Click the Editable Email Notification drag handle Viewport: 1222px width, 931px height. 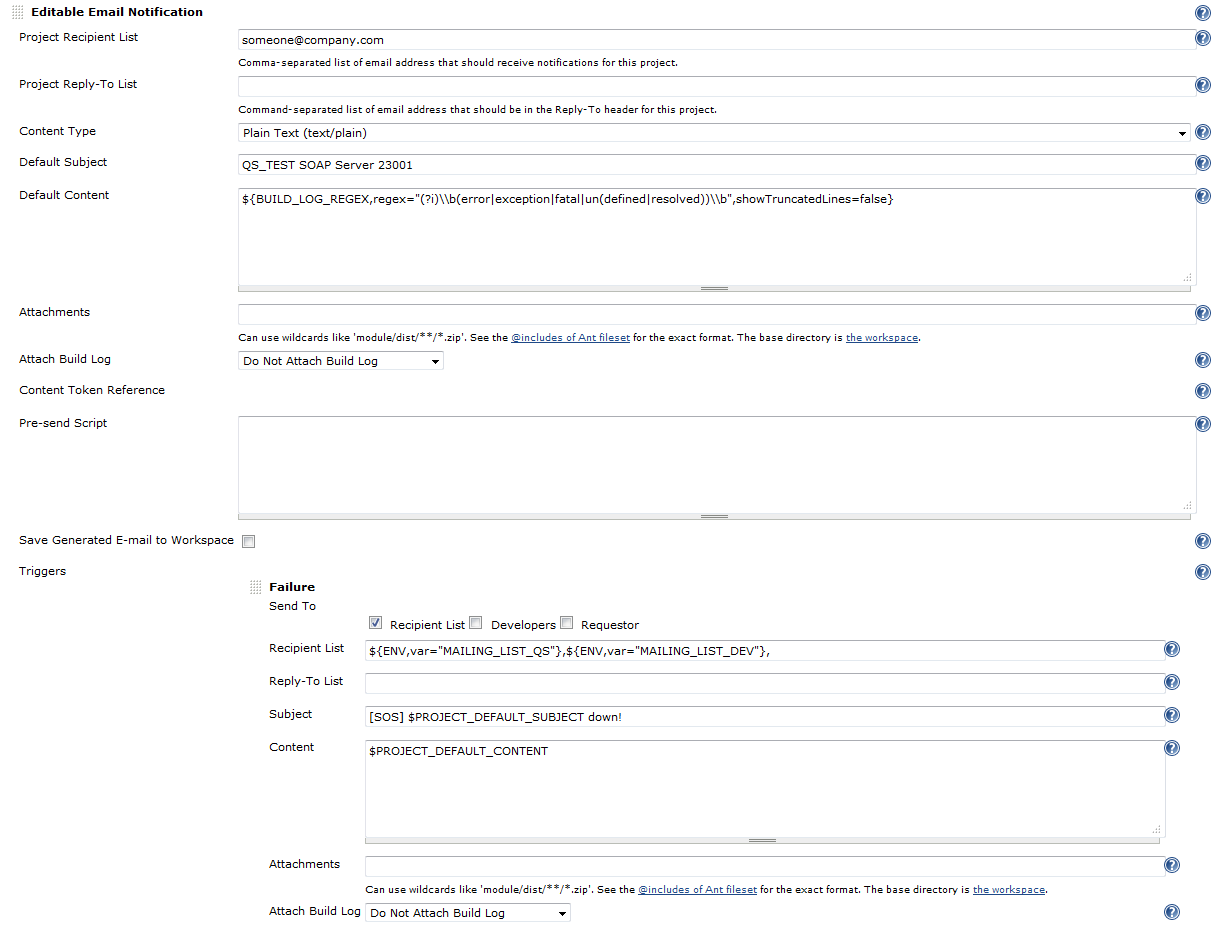click(18, 13)
